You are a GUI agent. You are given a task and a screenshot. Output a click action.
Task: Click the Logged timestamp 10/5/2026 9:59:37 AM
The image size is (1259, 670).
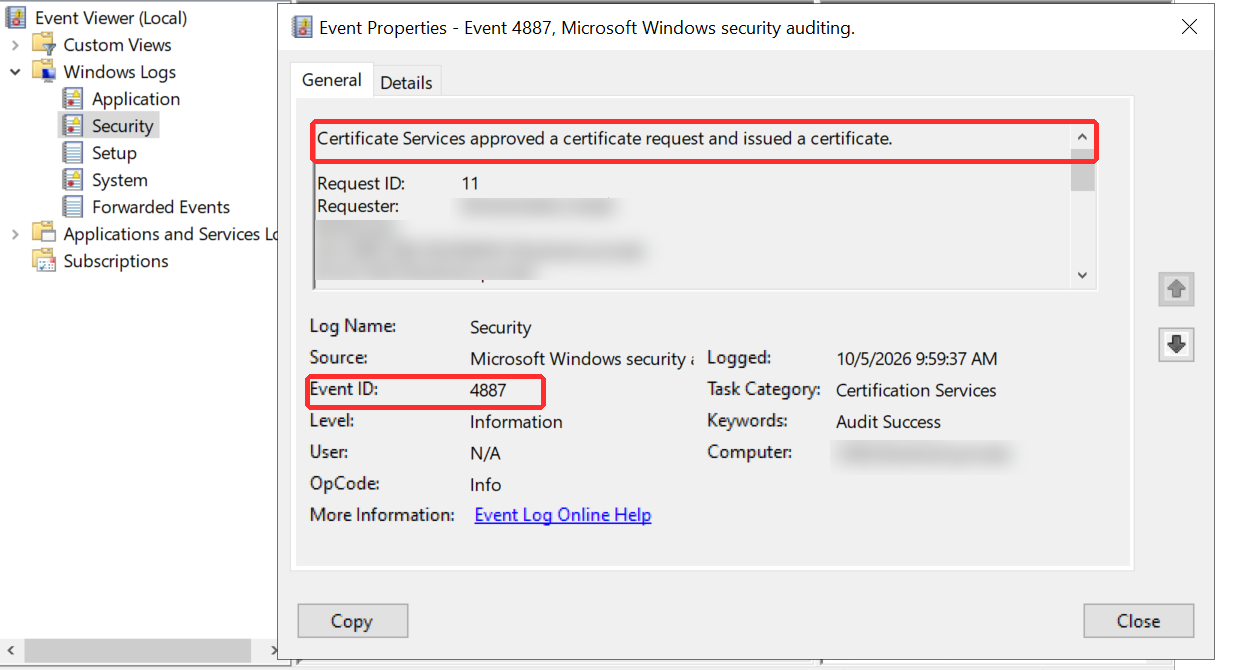click(917, 359)
